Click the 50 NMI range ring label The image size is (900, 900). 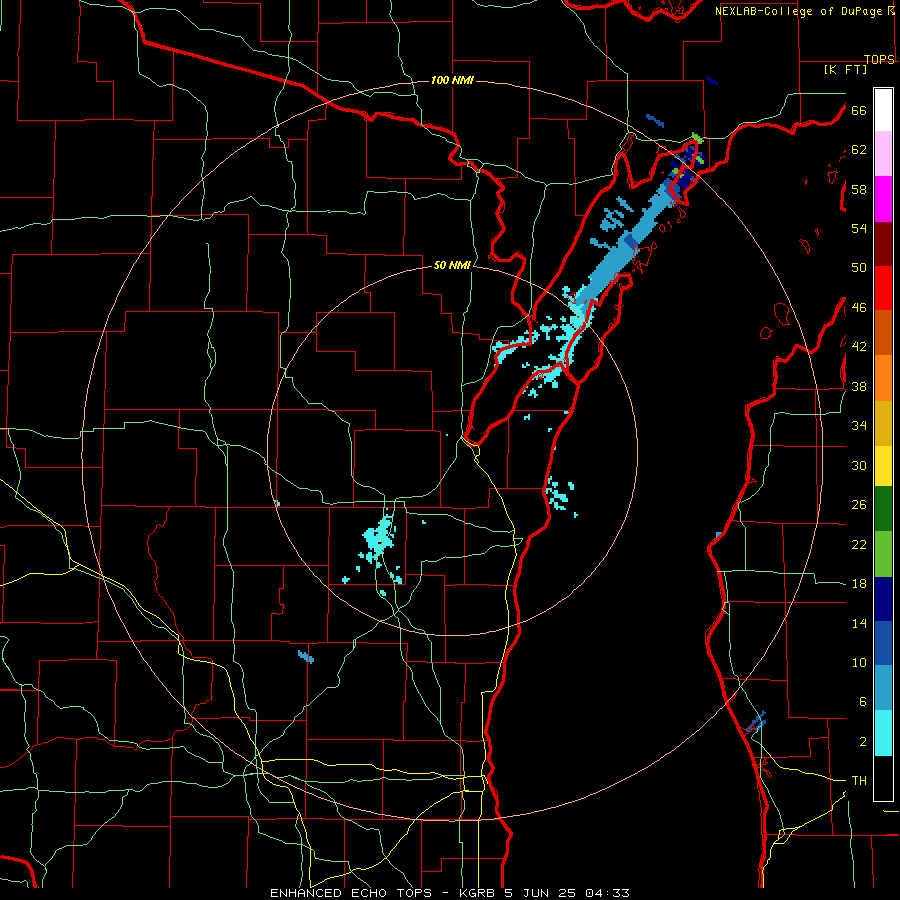[452, 265]
